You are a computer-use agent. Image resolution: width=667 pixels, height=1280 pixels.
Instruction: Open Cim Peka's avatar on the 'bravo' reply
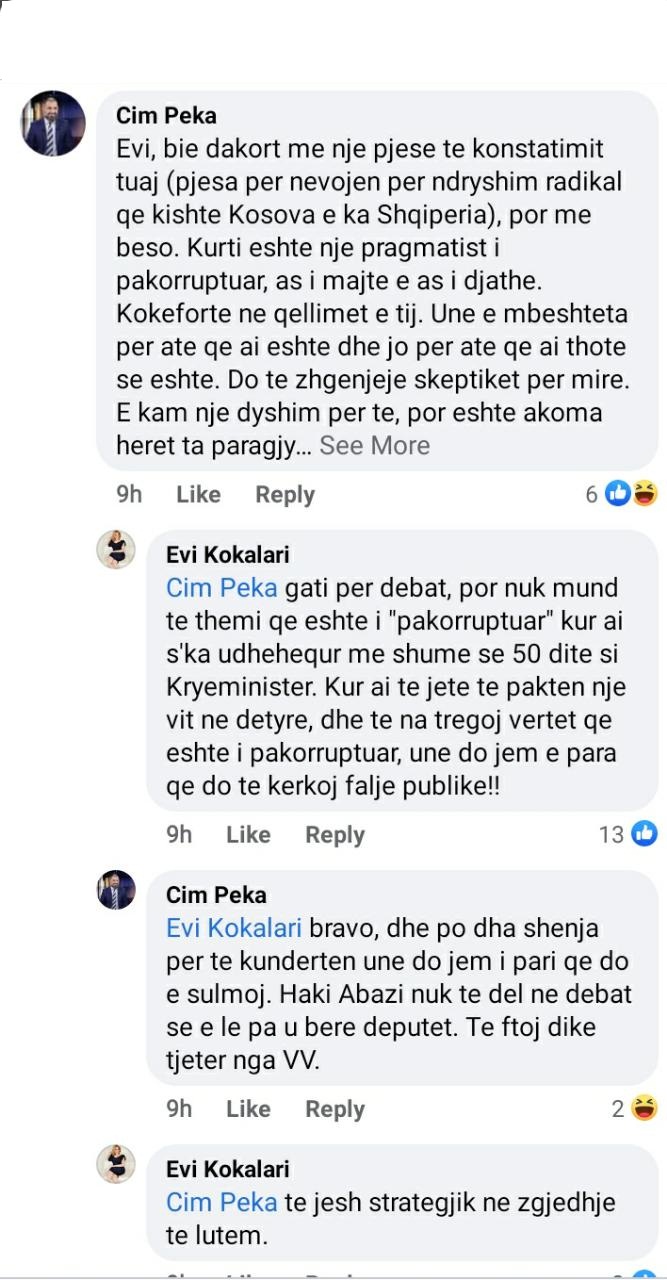[x=116, y=889]
